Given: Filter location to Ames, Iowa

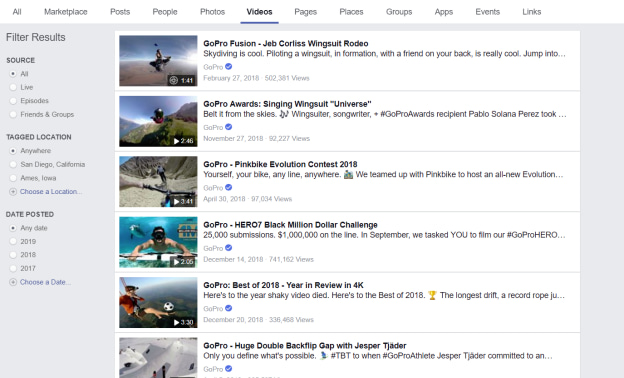Looking at the screenshot, I should click(x=13, y=178).
